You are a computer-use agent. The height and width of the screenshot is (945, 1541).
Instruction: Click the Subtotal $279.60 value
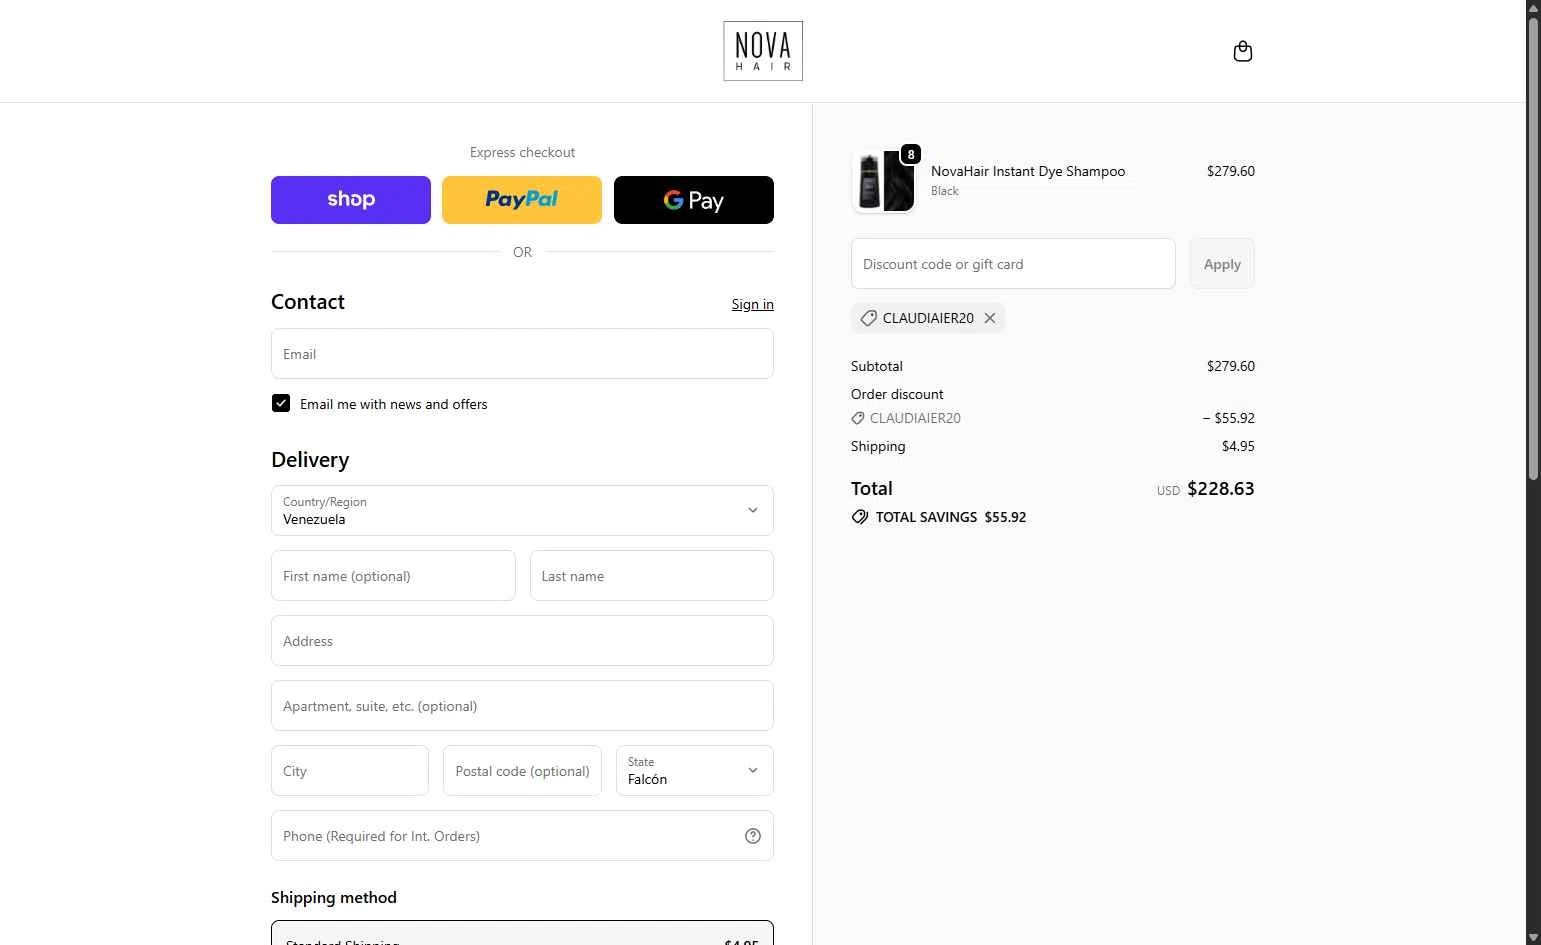click(x=1231, y=366)
